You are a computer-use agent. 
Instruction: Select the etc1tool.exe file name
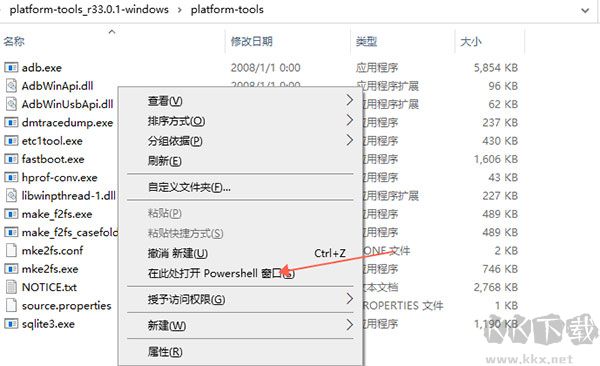point(52,141)
